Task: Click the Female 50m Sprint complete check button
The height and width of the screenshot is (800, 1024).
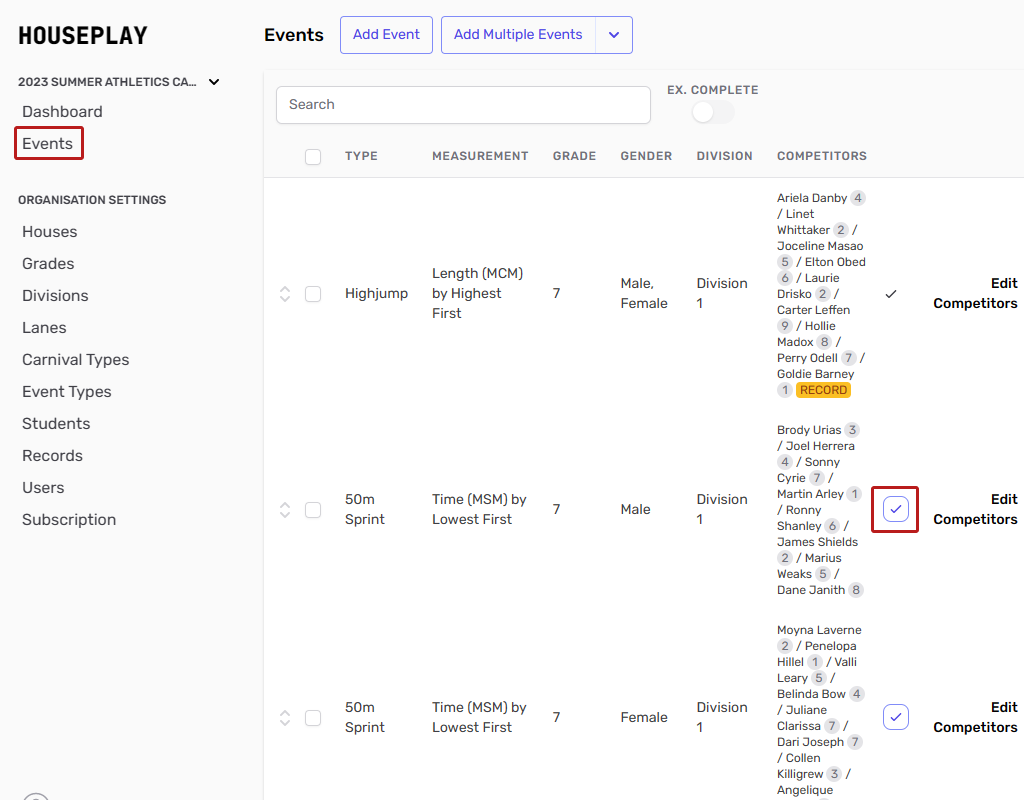Action: [895, 717]
